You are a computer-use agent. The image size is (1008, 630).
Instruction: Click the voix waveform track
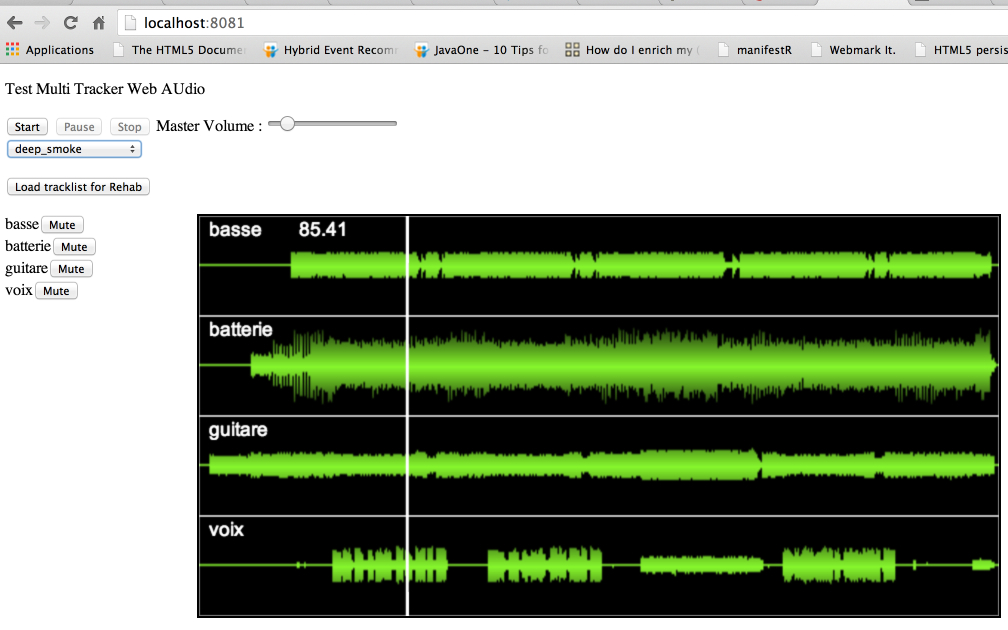[x=600, y=565]
